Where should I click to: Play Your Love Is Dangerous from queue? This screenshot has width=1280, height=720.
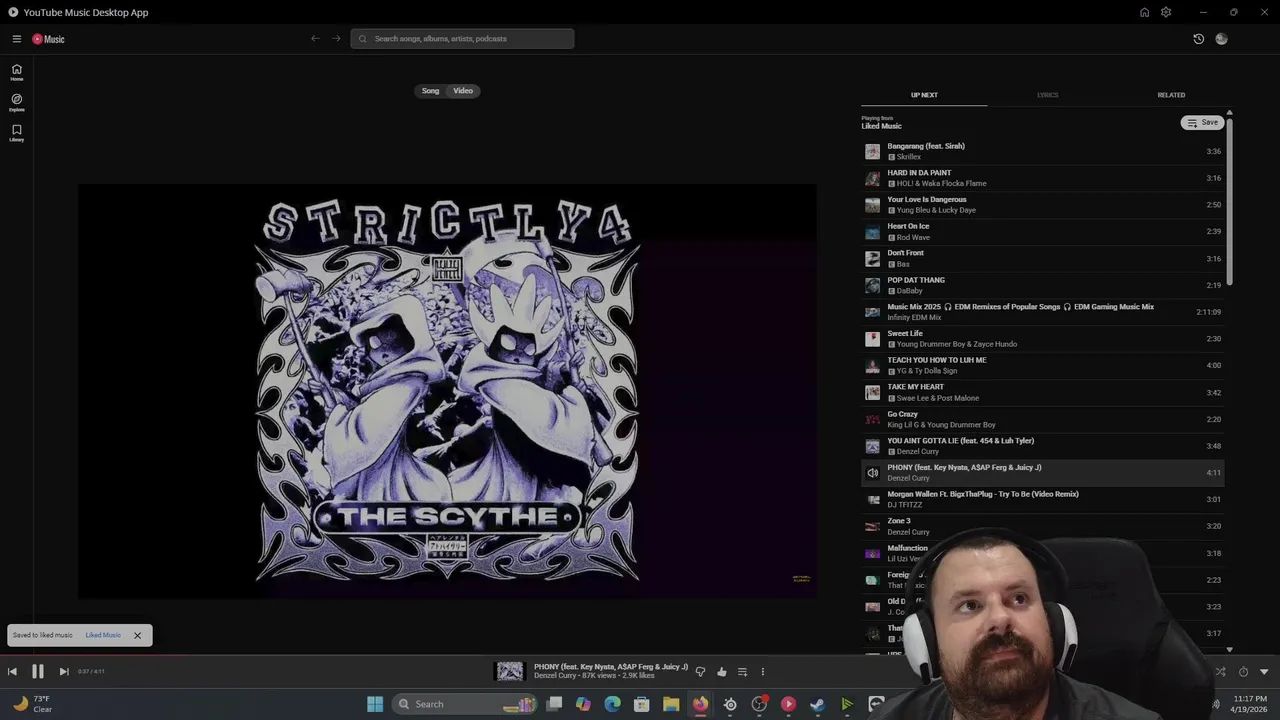pyautogui.click(x=1042, y=205)
